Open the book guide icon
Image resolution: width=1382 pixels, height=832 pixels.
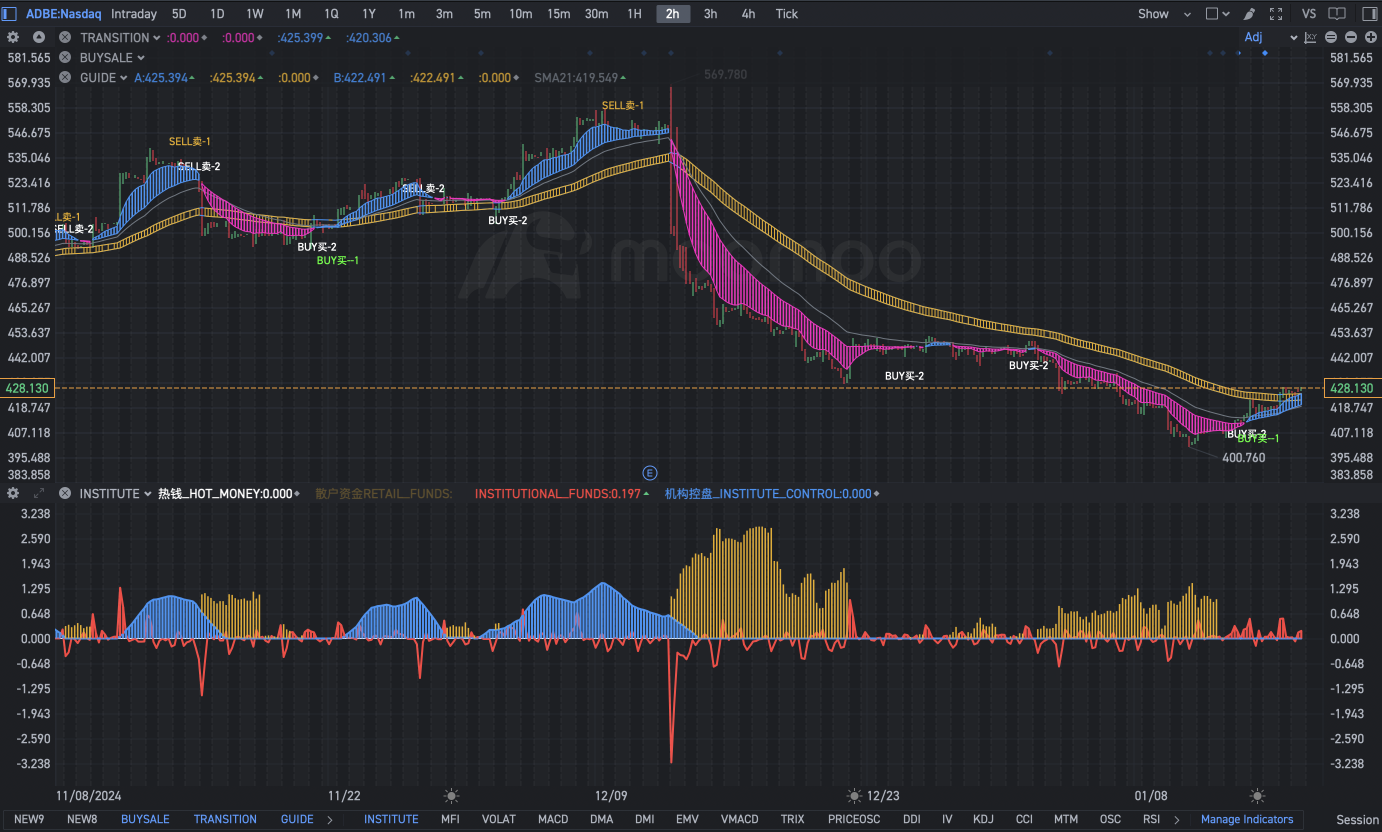click(x=1336, y=14)
